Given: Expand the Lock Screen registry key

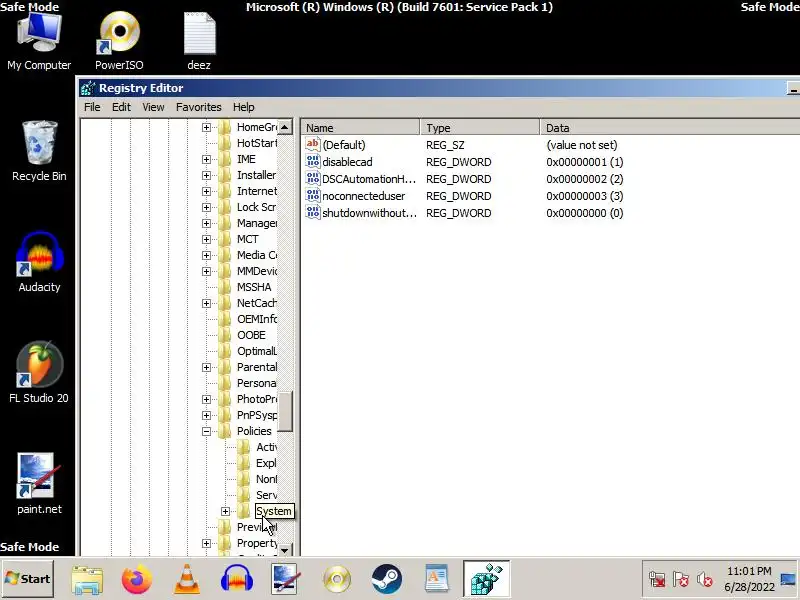Looking at the screenshot, I should tap(206, 207).
